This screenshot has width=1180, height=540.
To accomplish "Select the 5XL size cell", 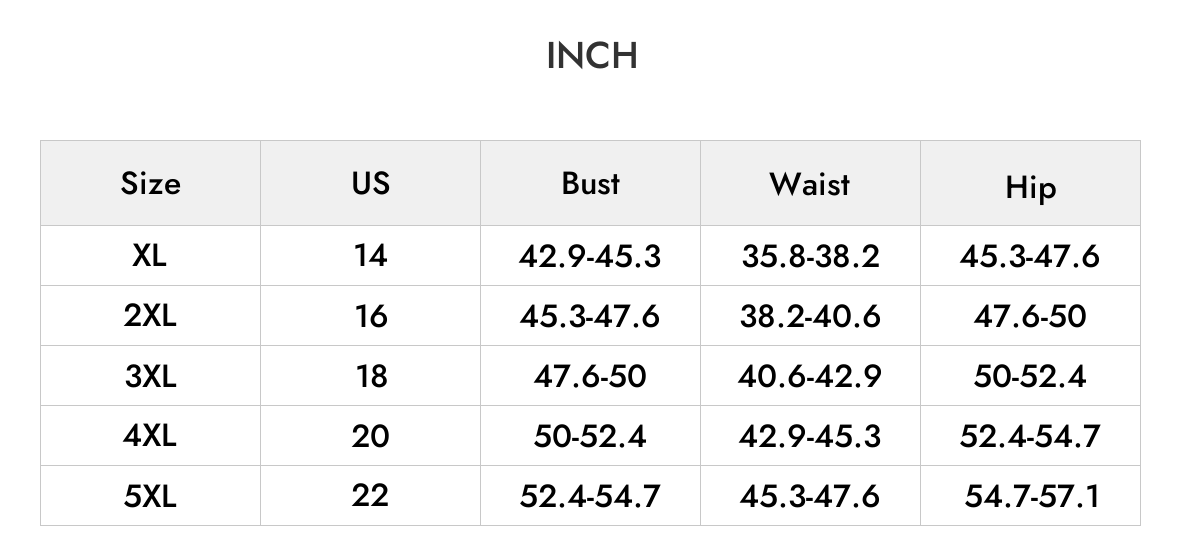I will pos(151,496).
